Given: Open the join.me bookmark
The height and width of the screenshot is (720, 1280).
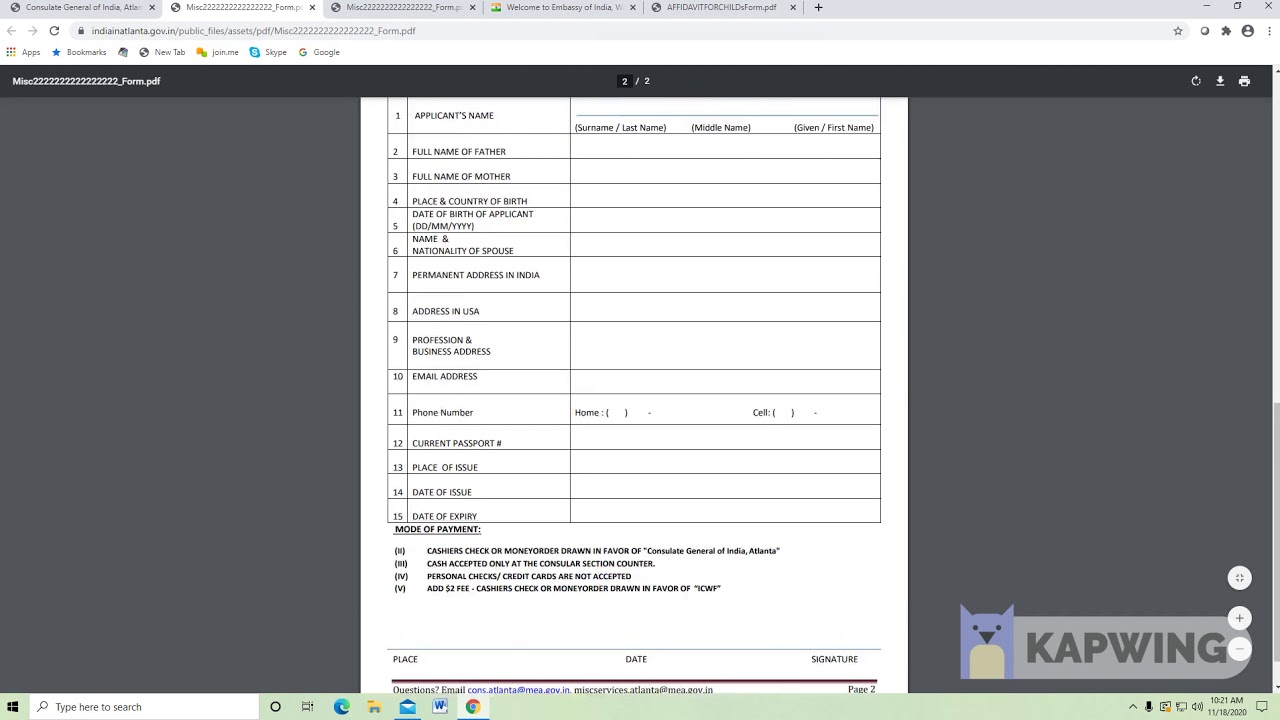Looking at the screenshot, I should 218,52.
